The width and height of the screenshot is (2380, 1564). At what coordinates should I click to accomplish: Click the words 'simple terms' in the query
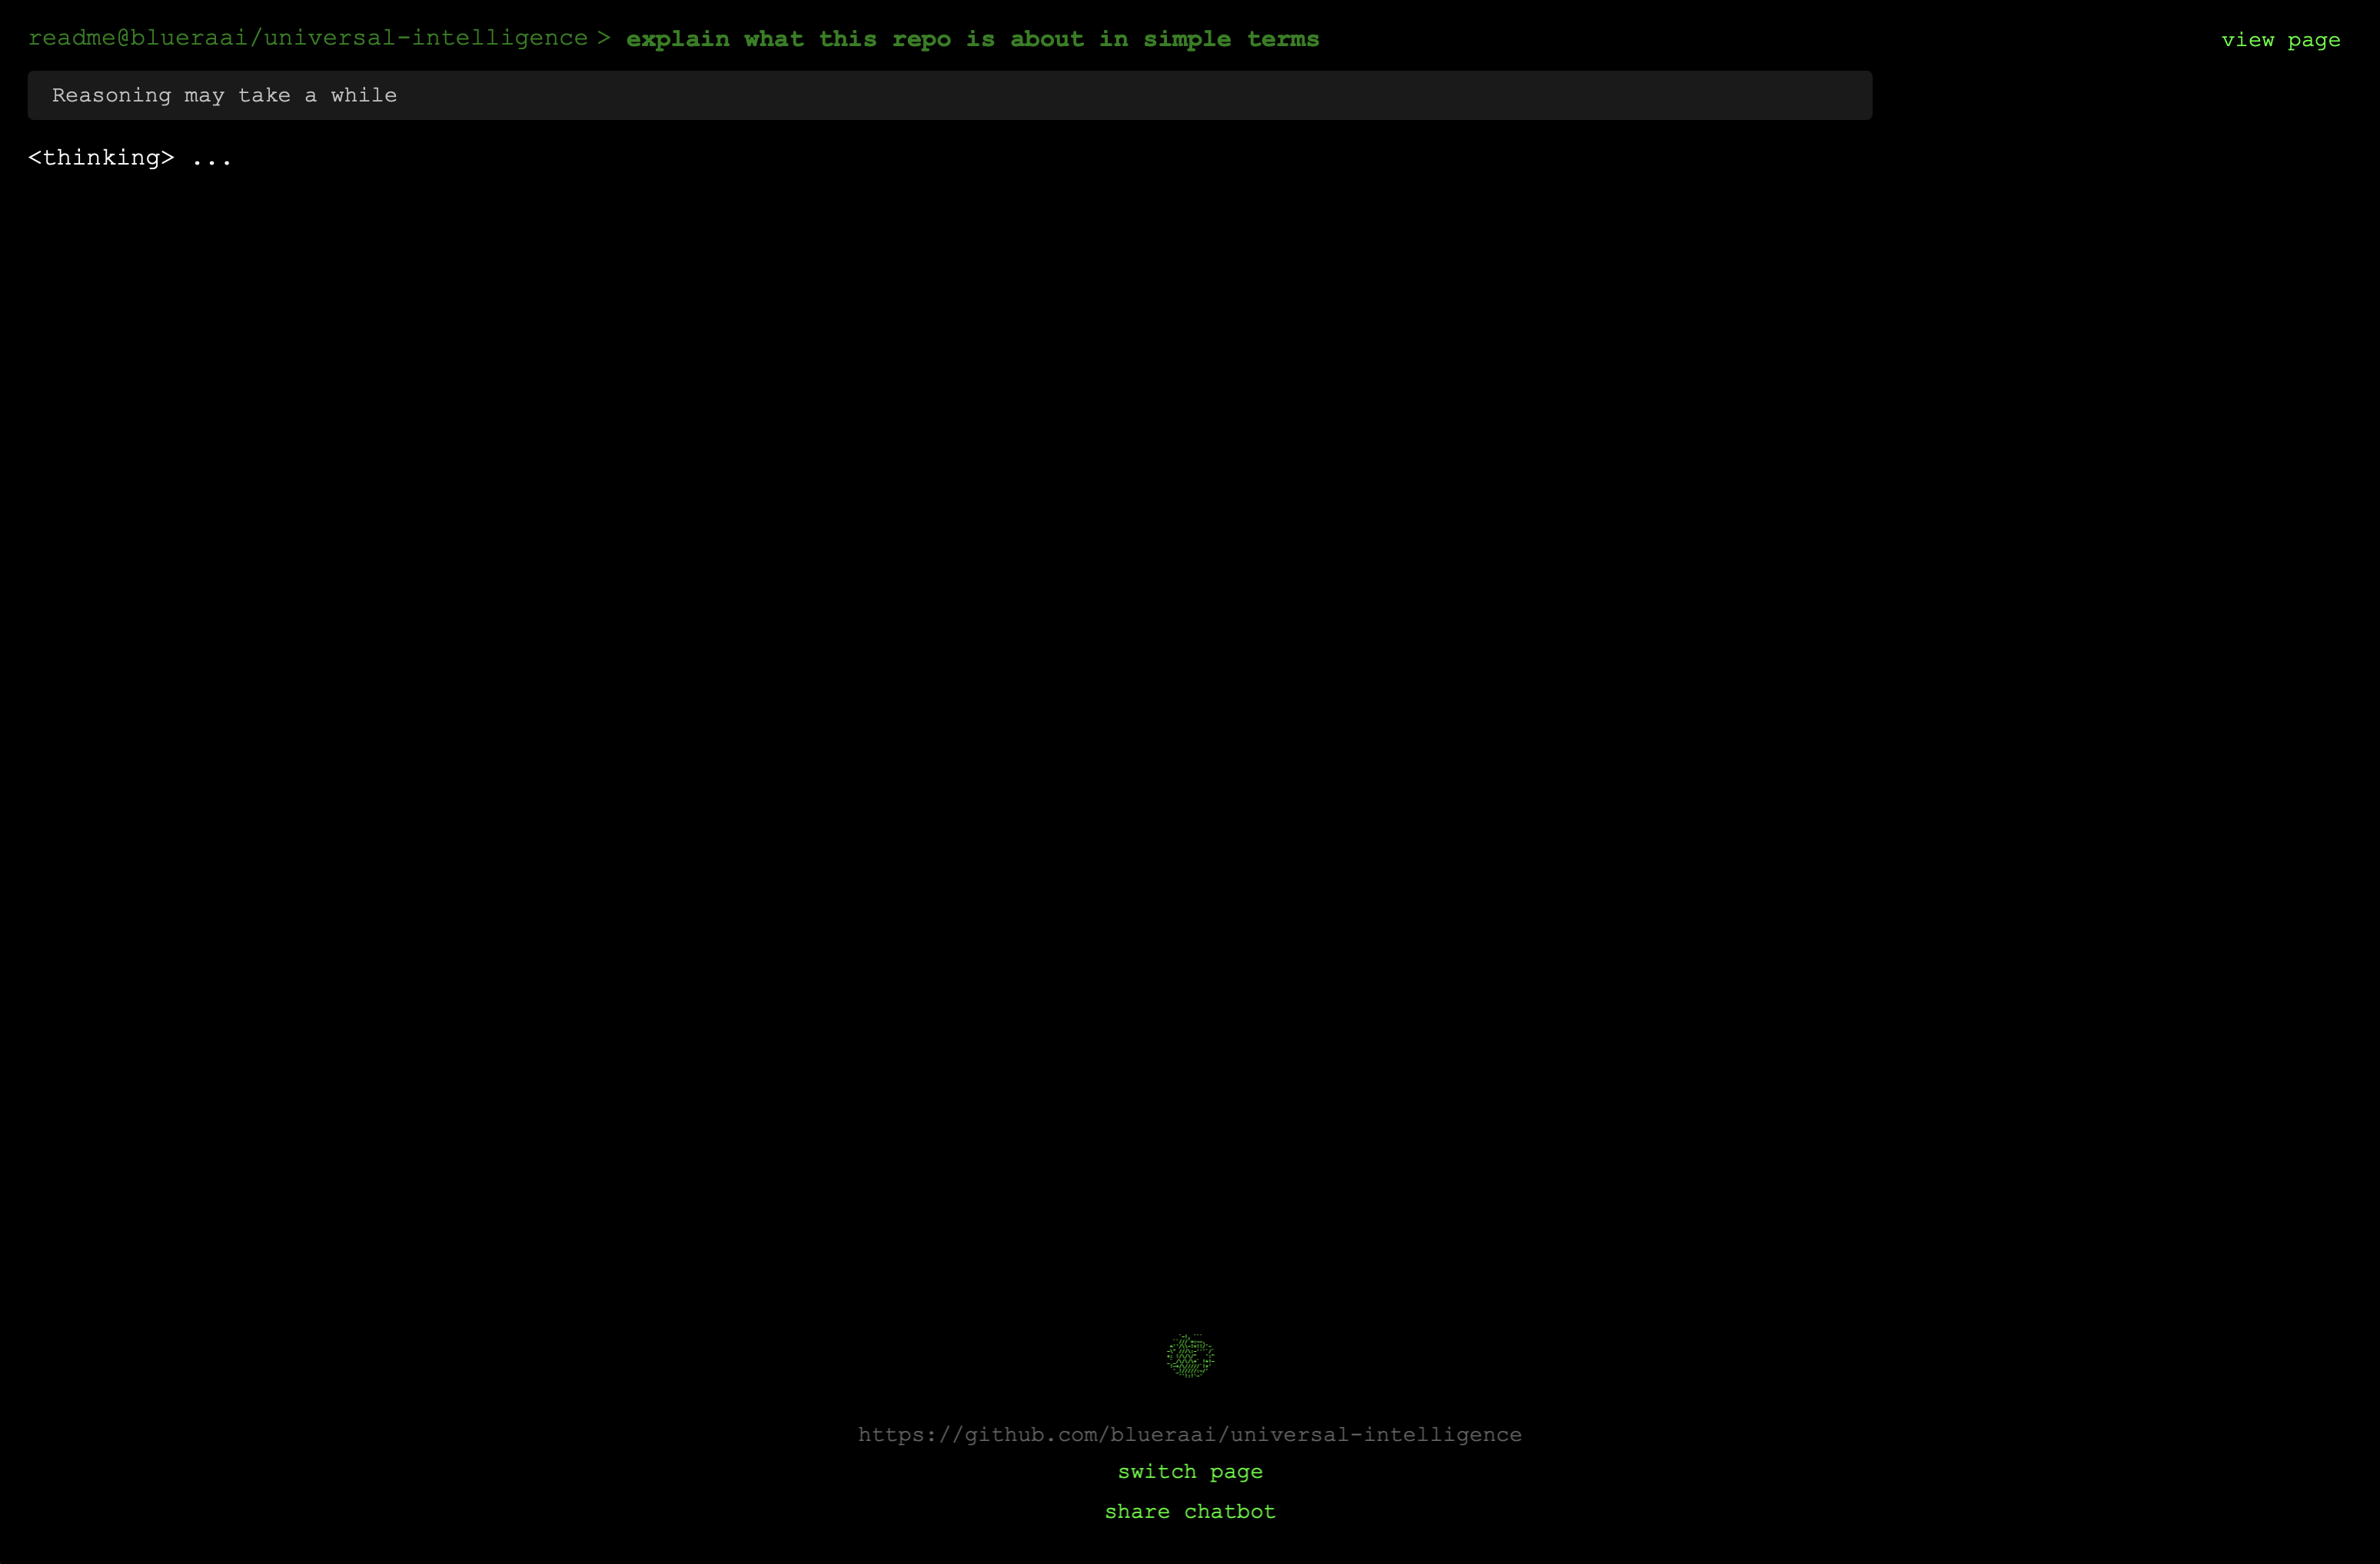coord(1231,39)
